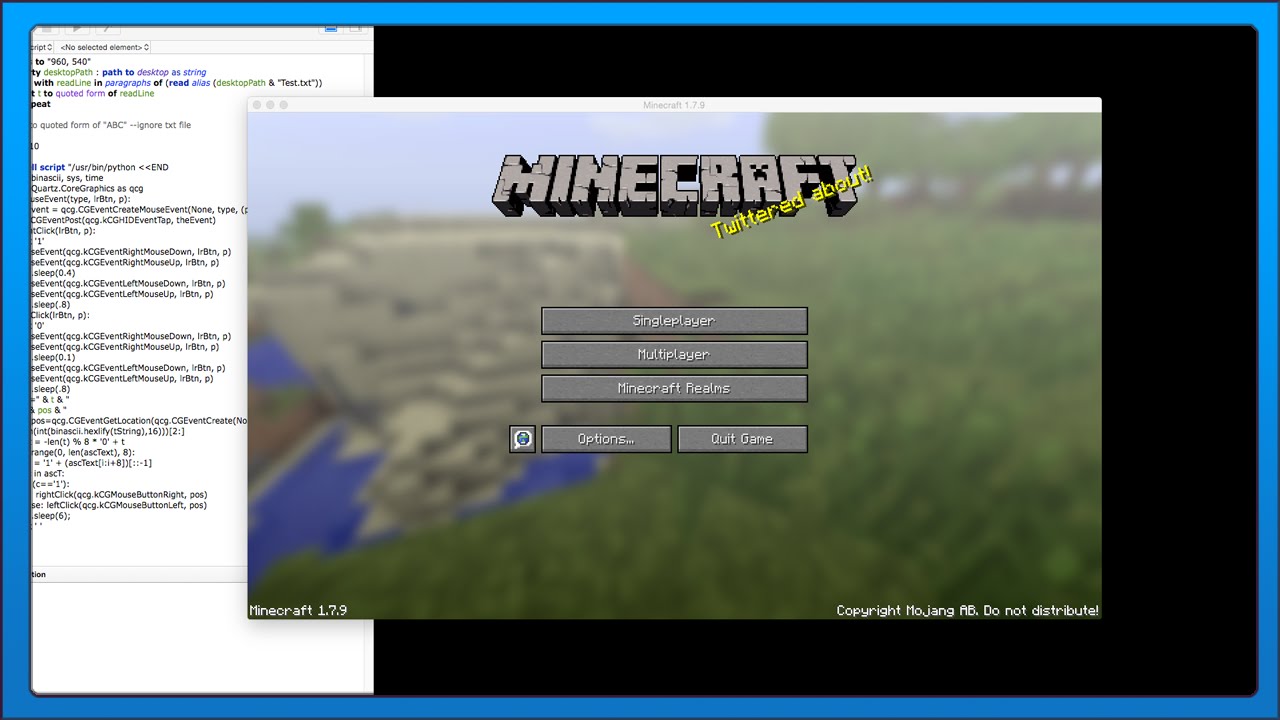
Task: Open the Multiplayer menu
Action: point(674,355)
